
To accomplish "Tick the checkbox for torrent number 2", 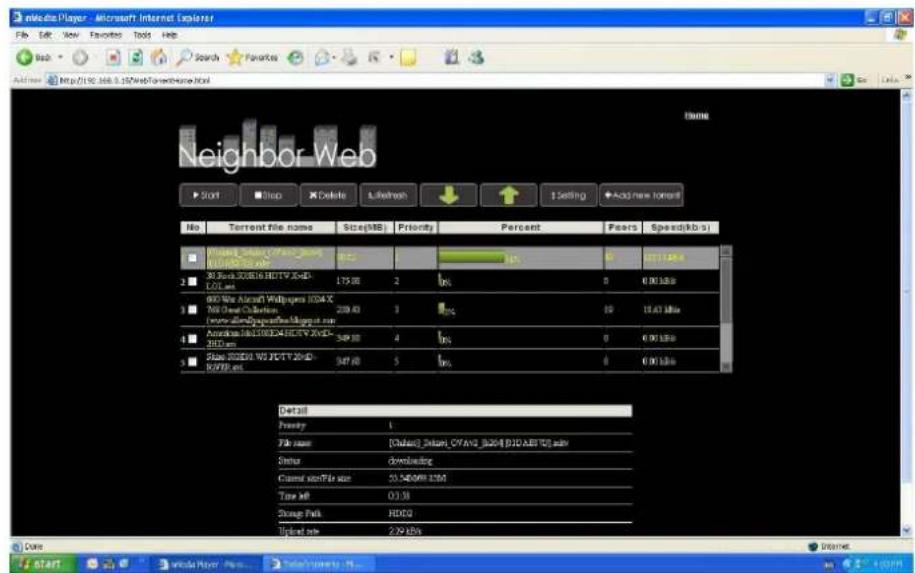I will (x=192, y=281).
